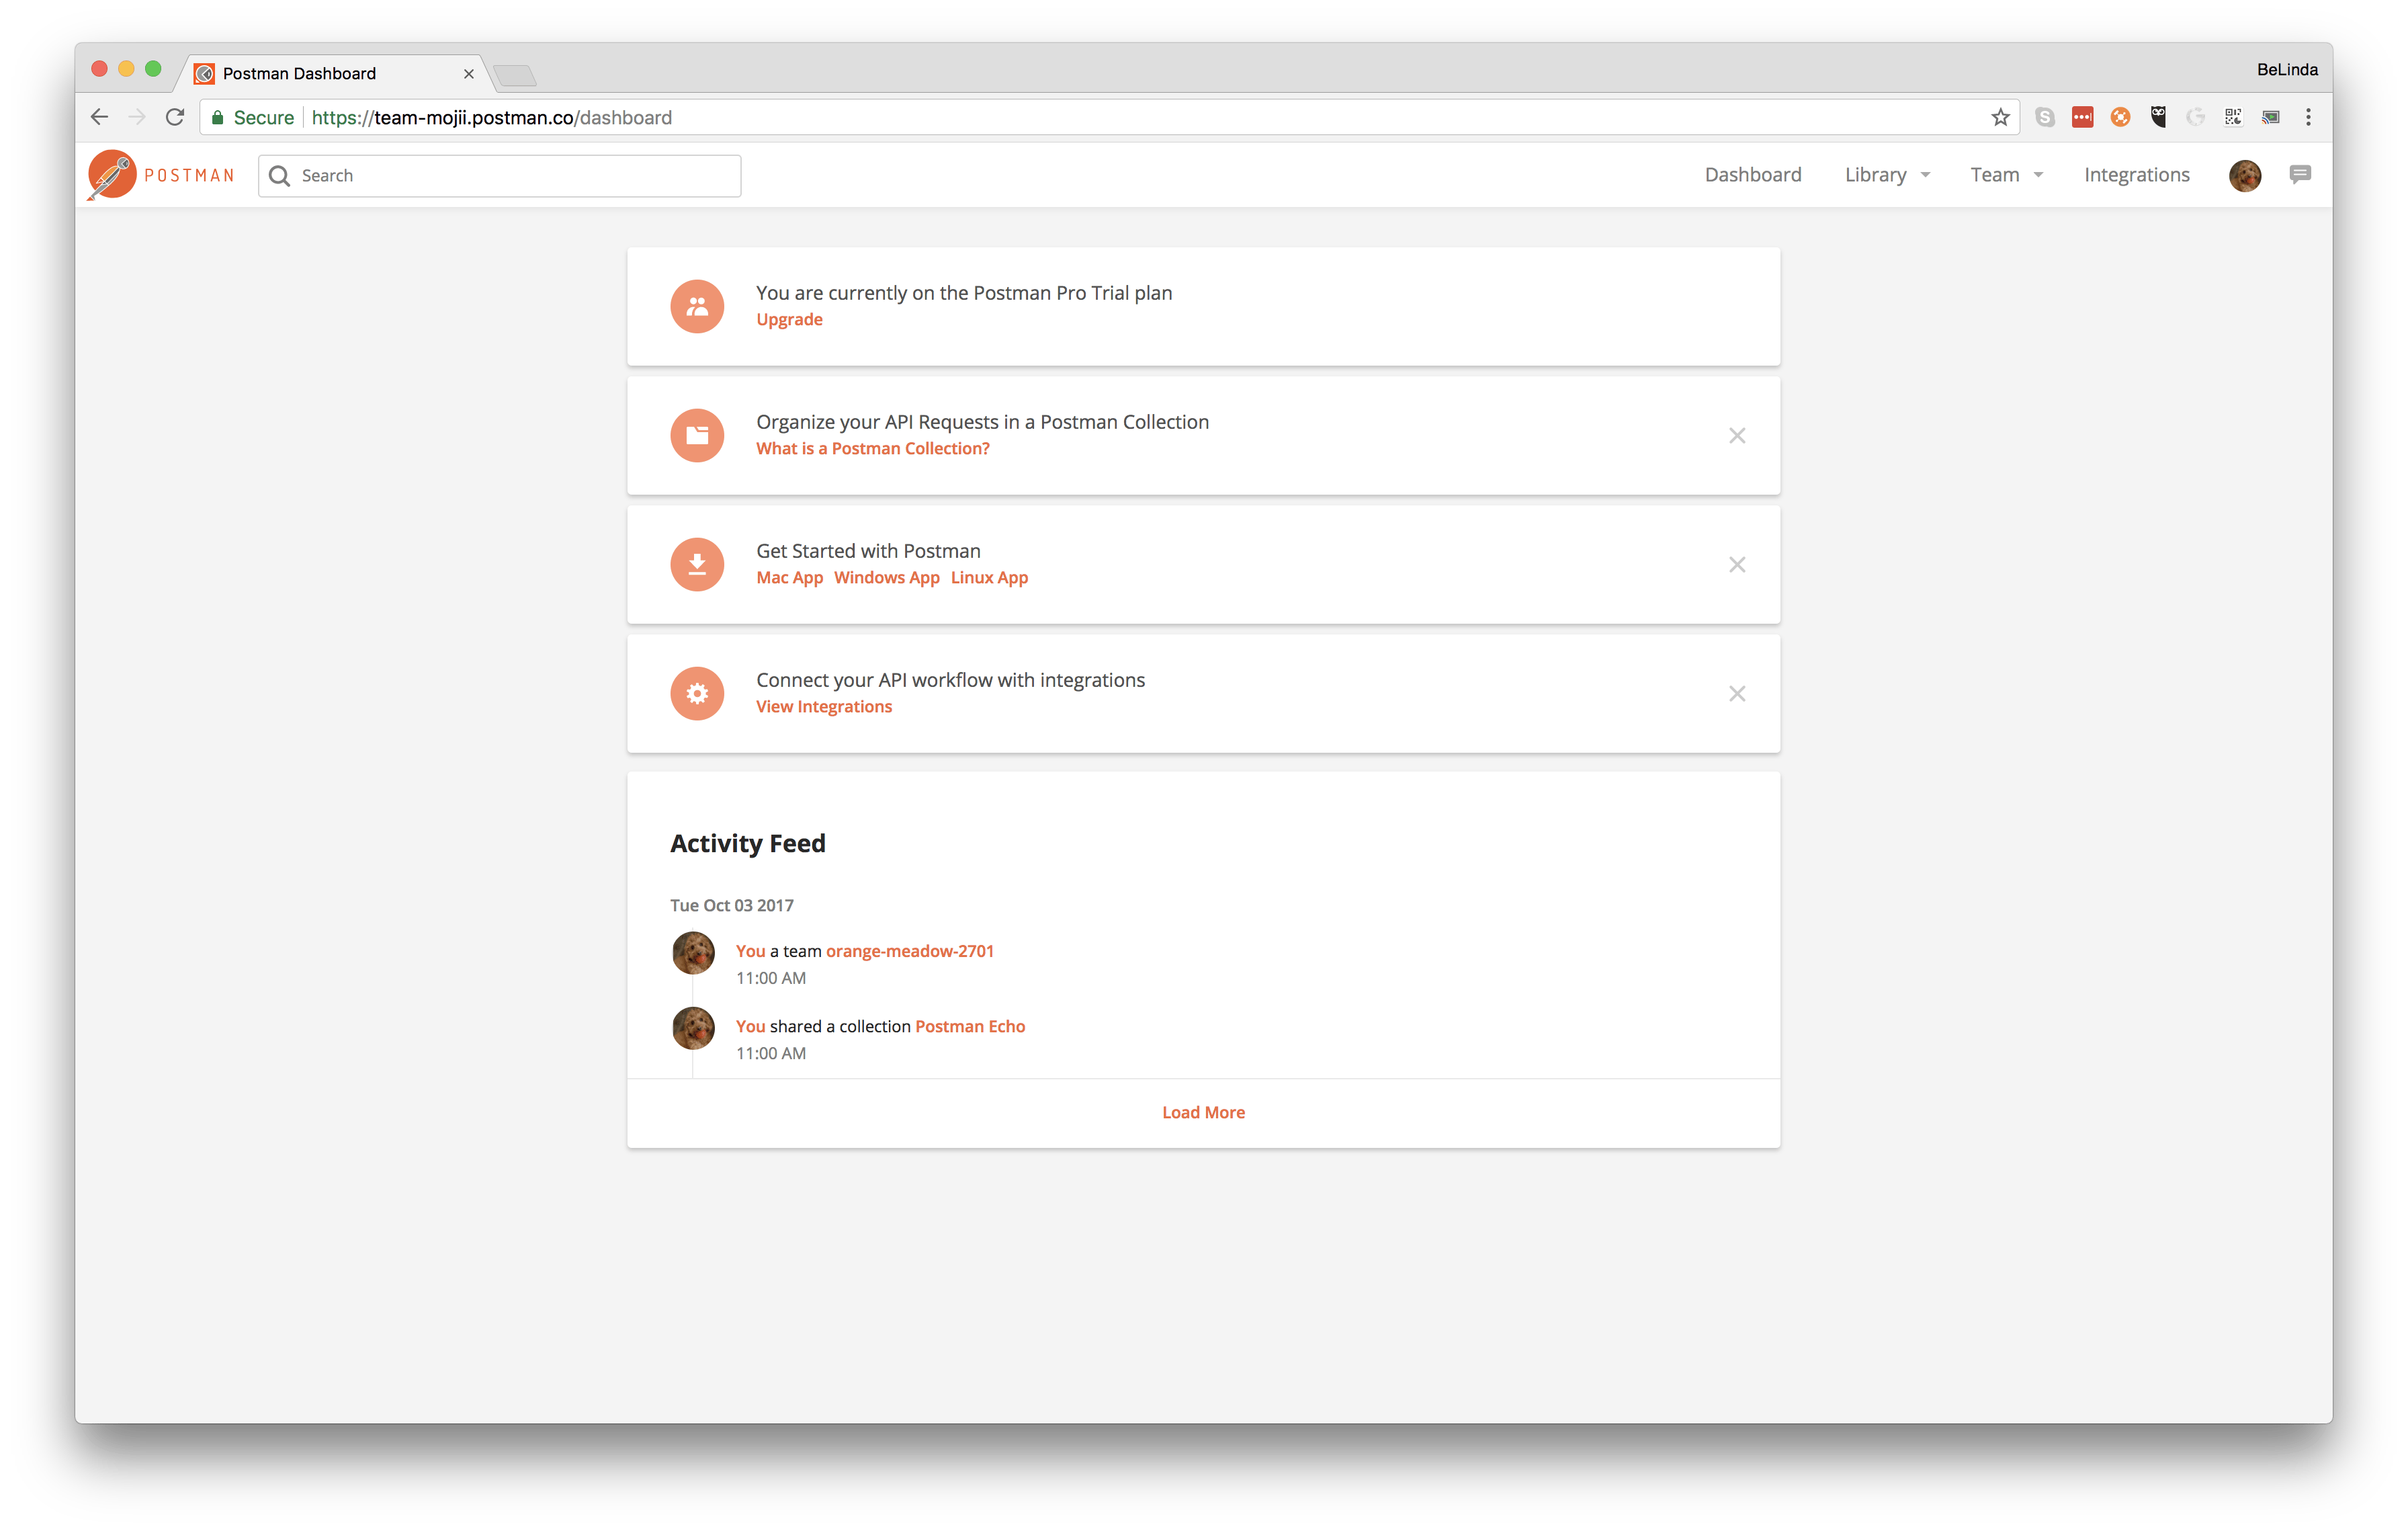Click the browser forward arrow
The height and width of the screenshot is (1531, 2408).
pyautogui.click(x=137, y=117)
